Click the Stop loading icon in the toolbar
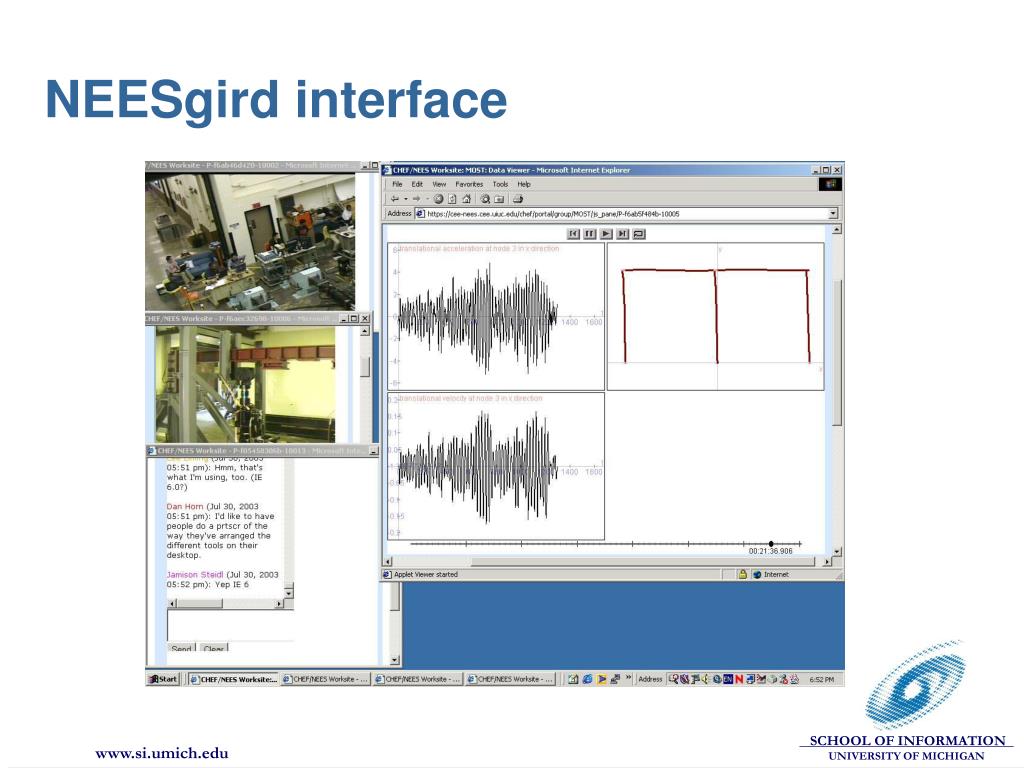This screenshot has height=768, width=1024. coord(439,199)
